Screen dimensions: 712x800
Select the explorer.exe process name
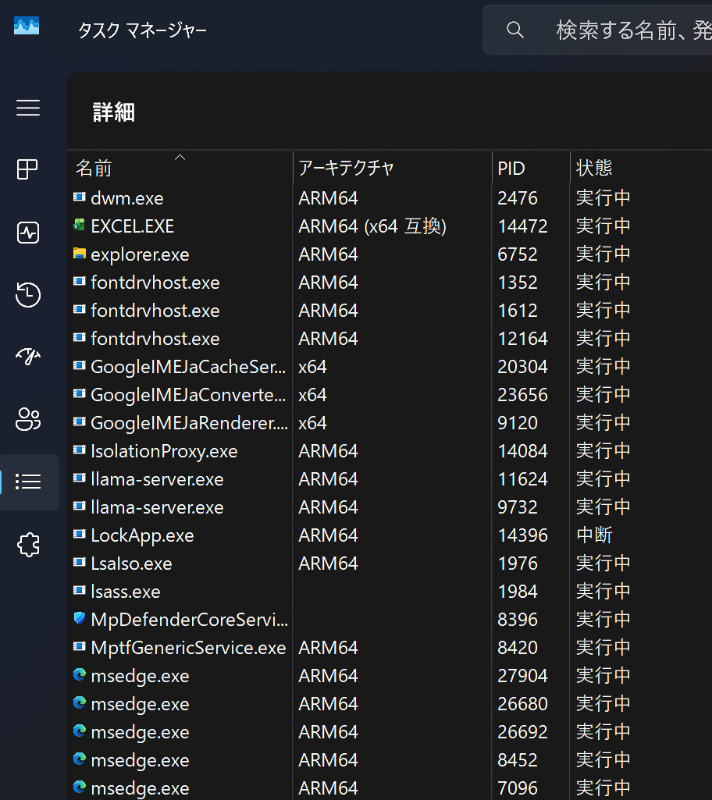pos(140,254)
